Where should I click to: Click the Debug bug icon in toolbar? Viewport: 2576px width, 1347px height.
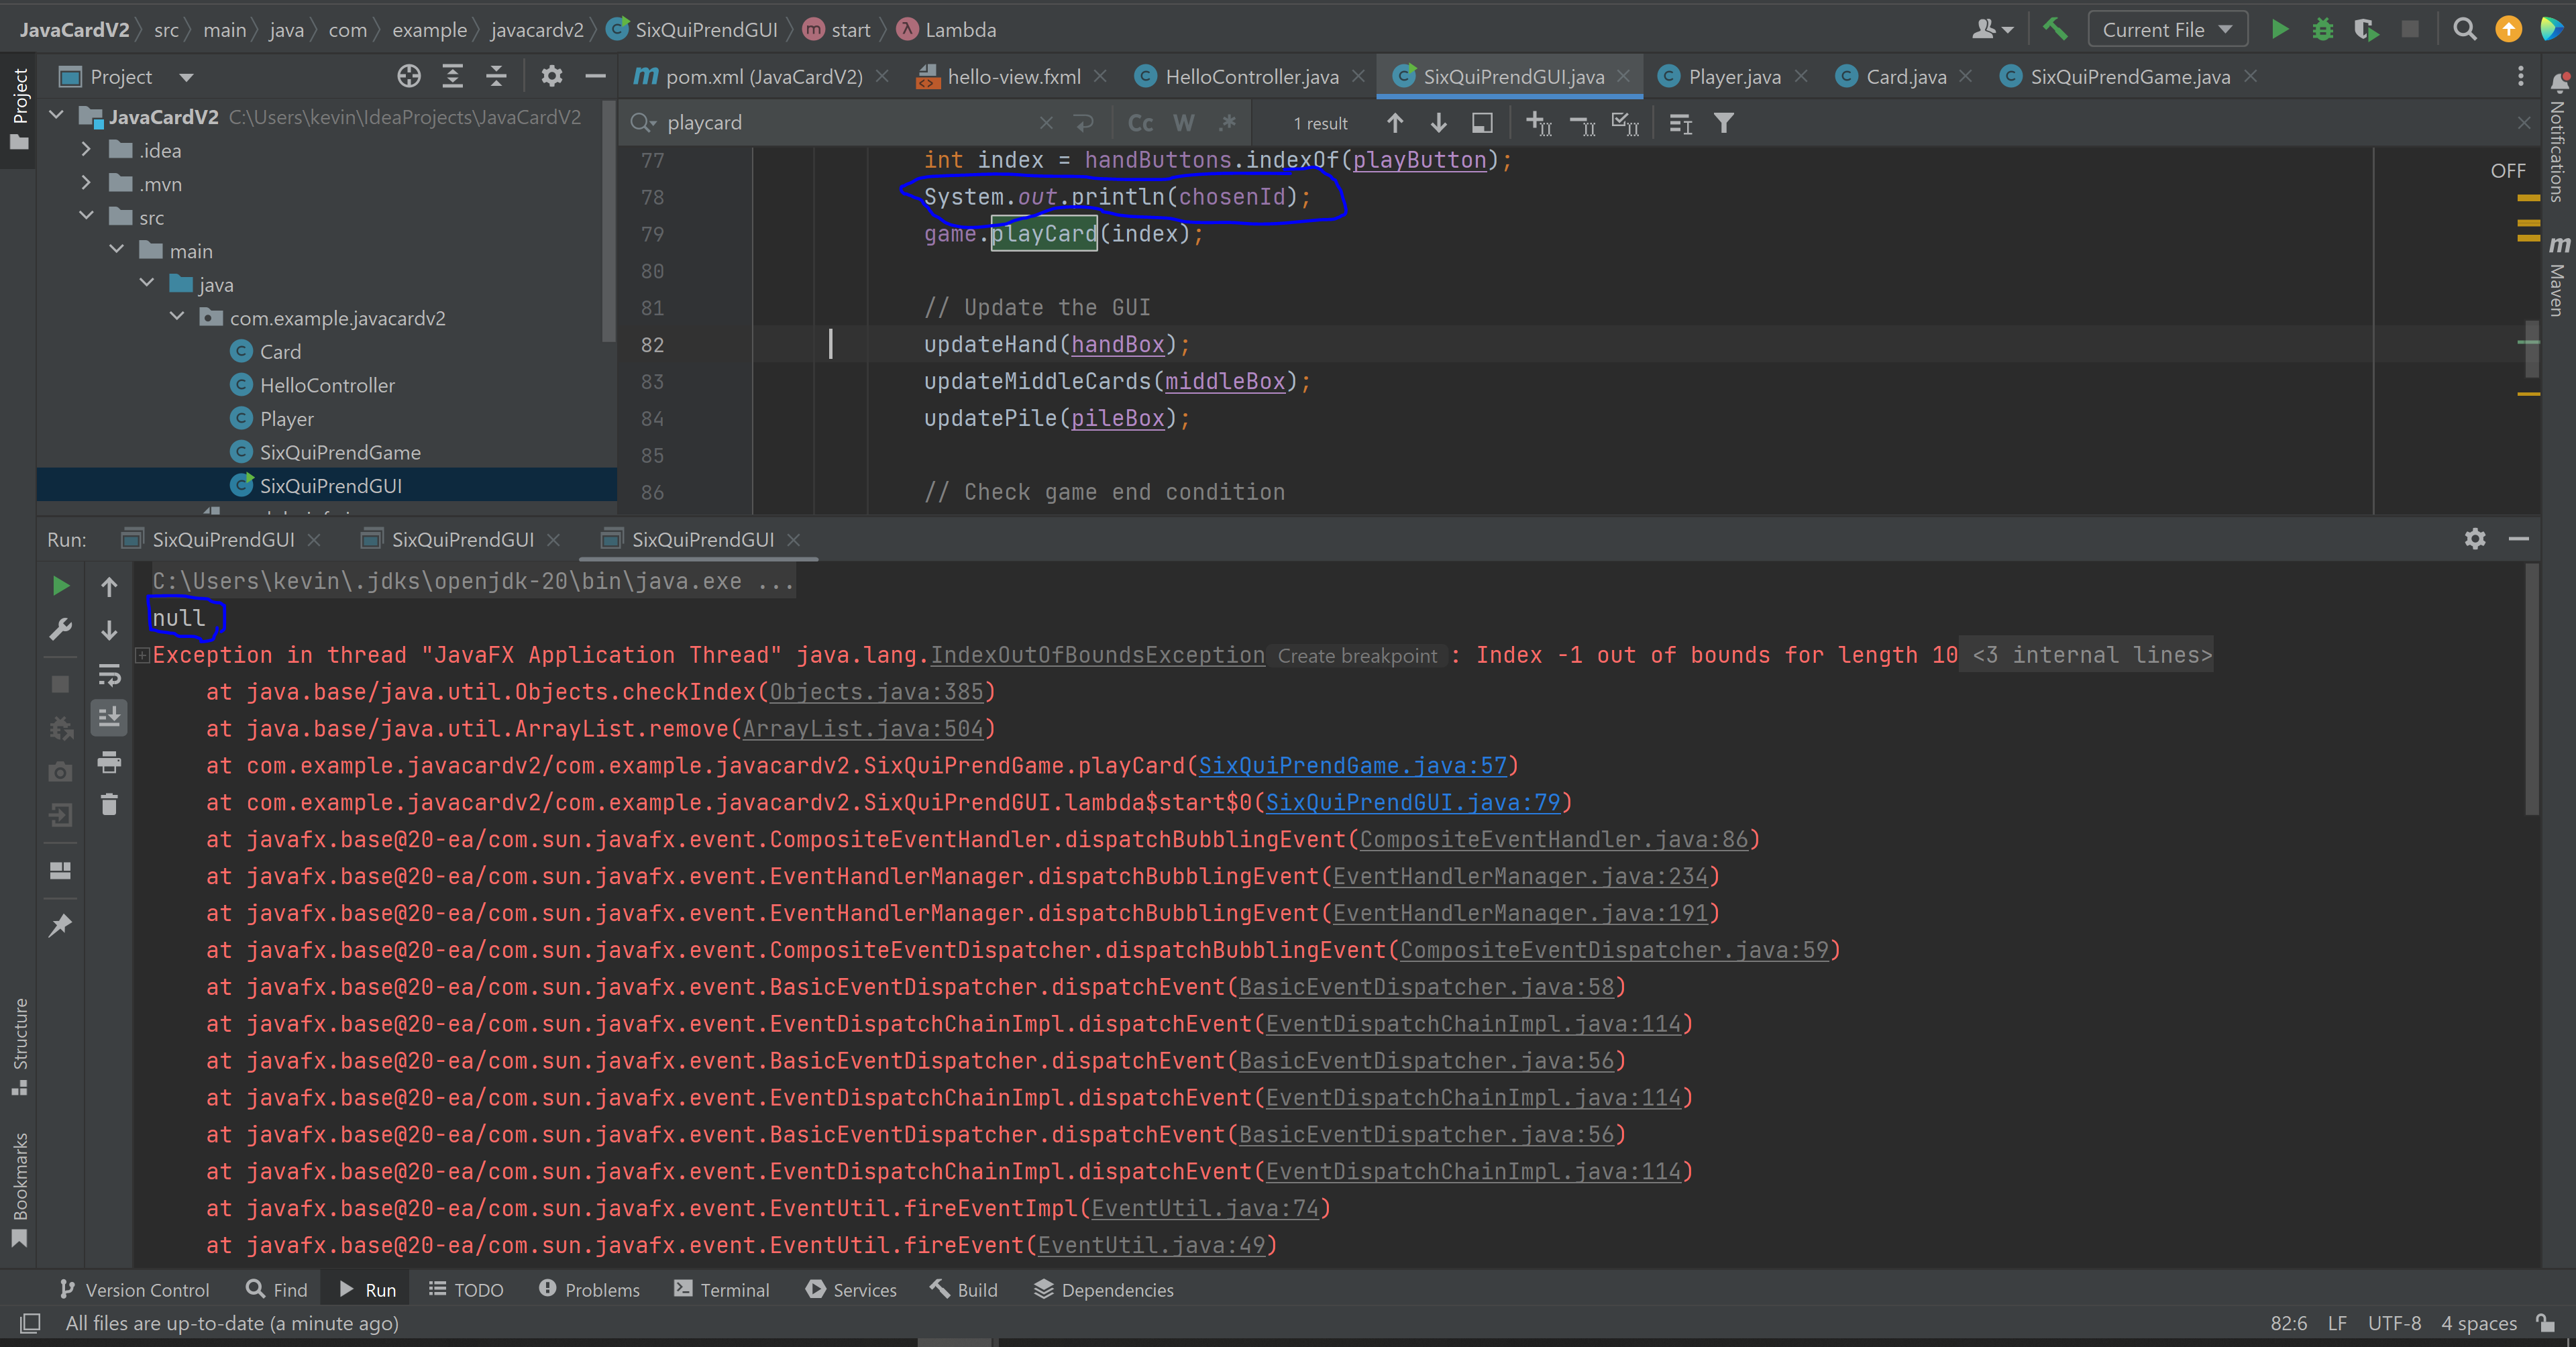click(x=2322, y=29)
